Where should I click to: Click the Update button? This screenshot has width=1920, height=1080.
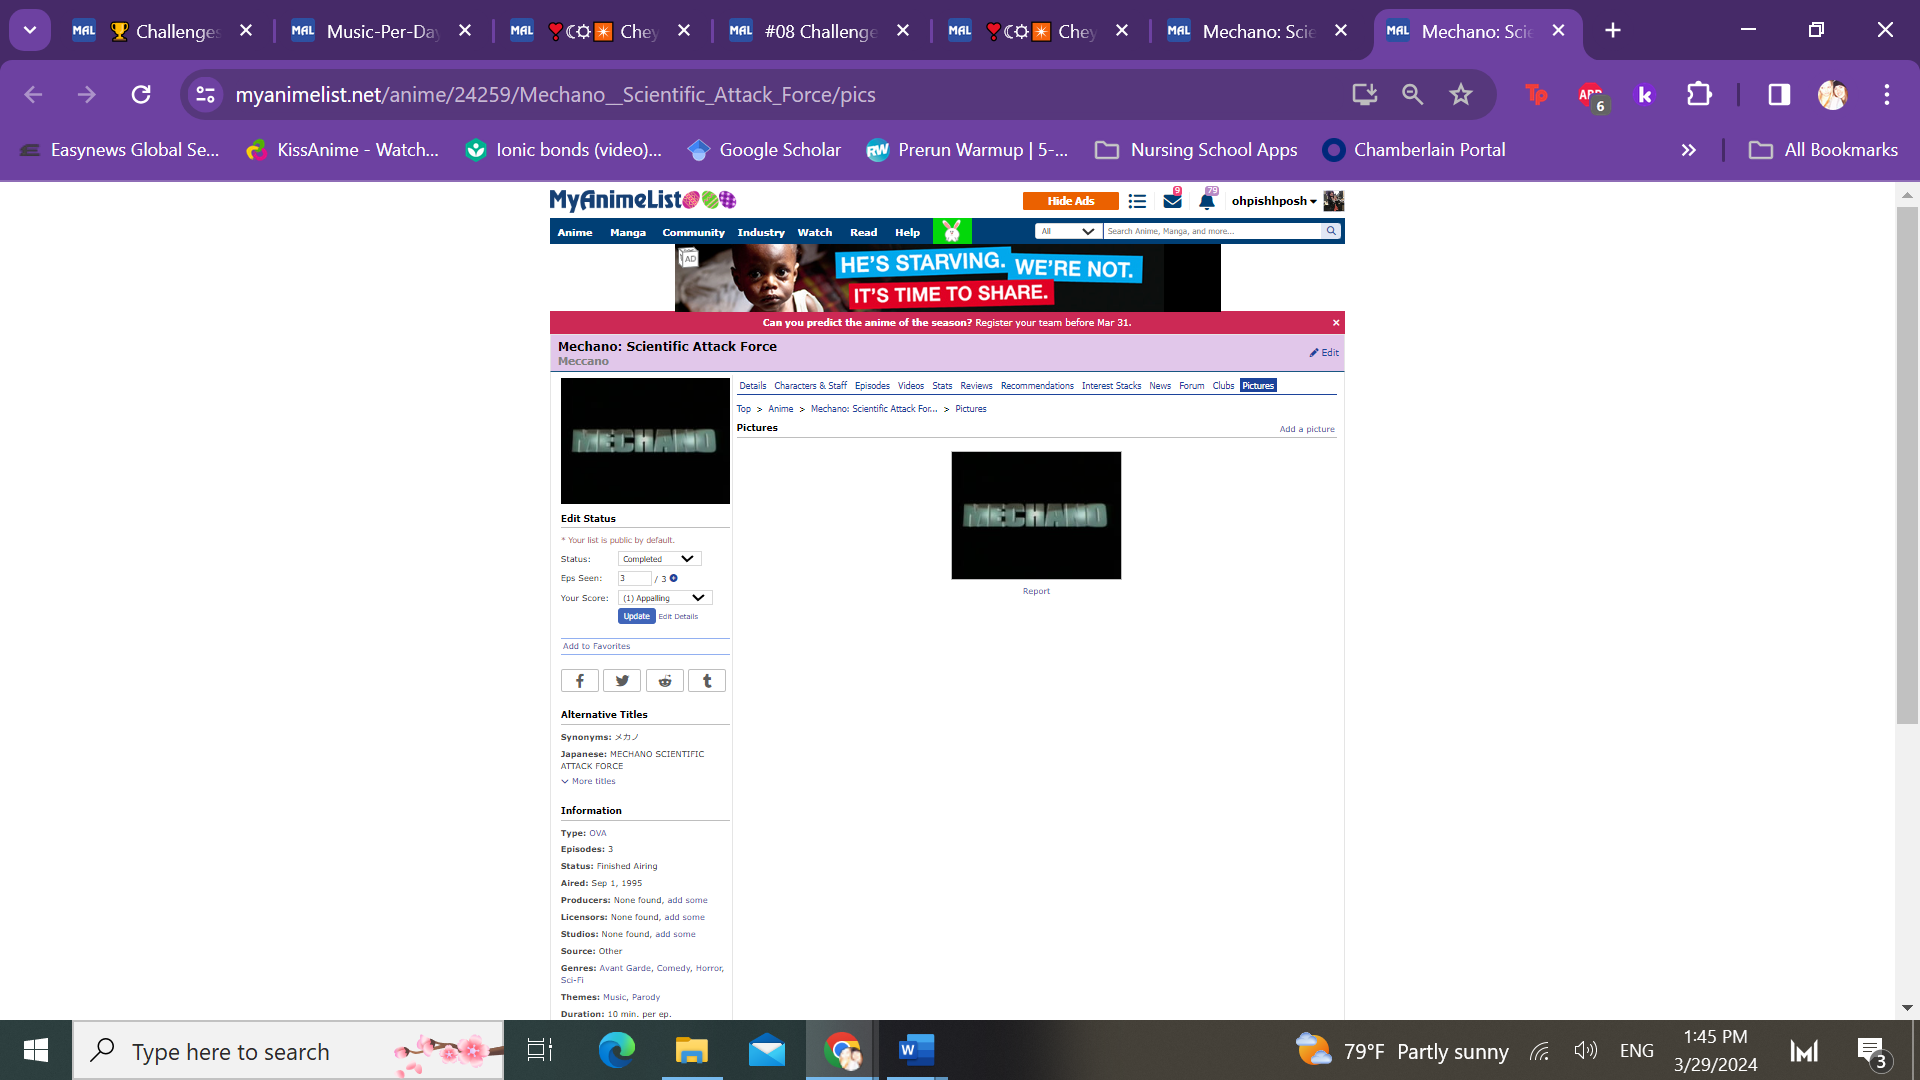(636, 617)
